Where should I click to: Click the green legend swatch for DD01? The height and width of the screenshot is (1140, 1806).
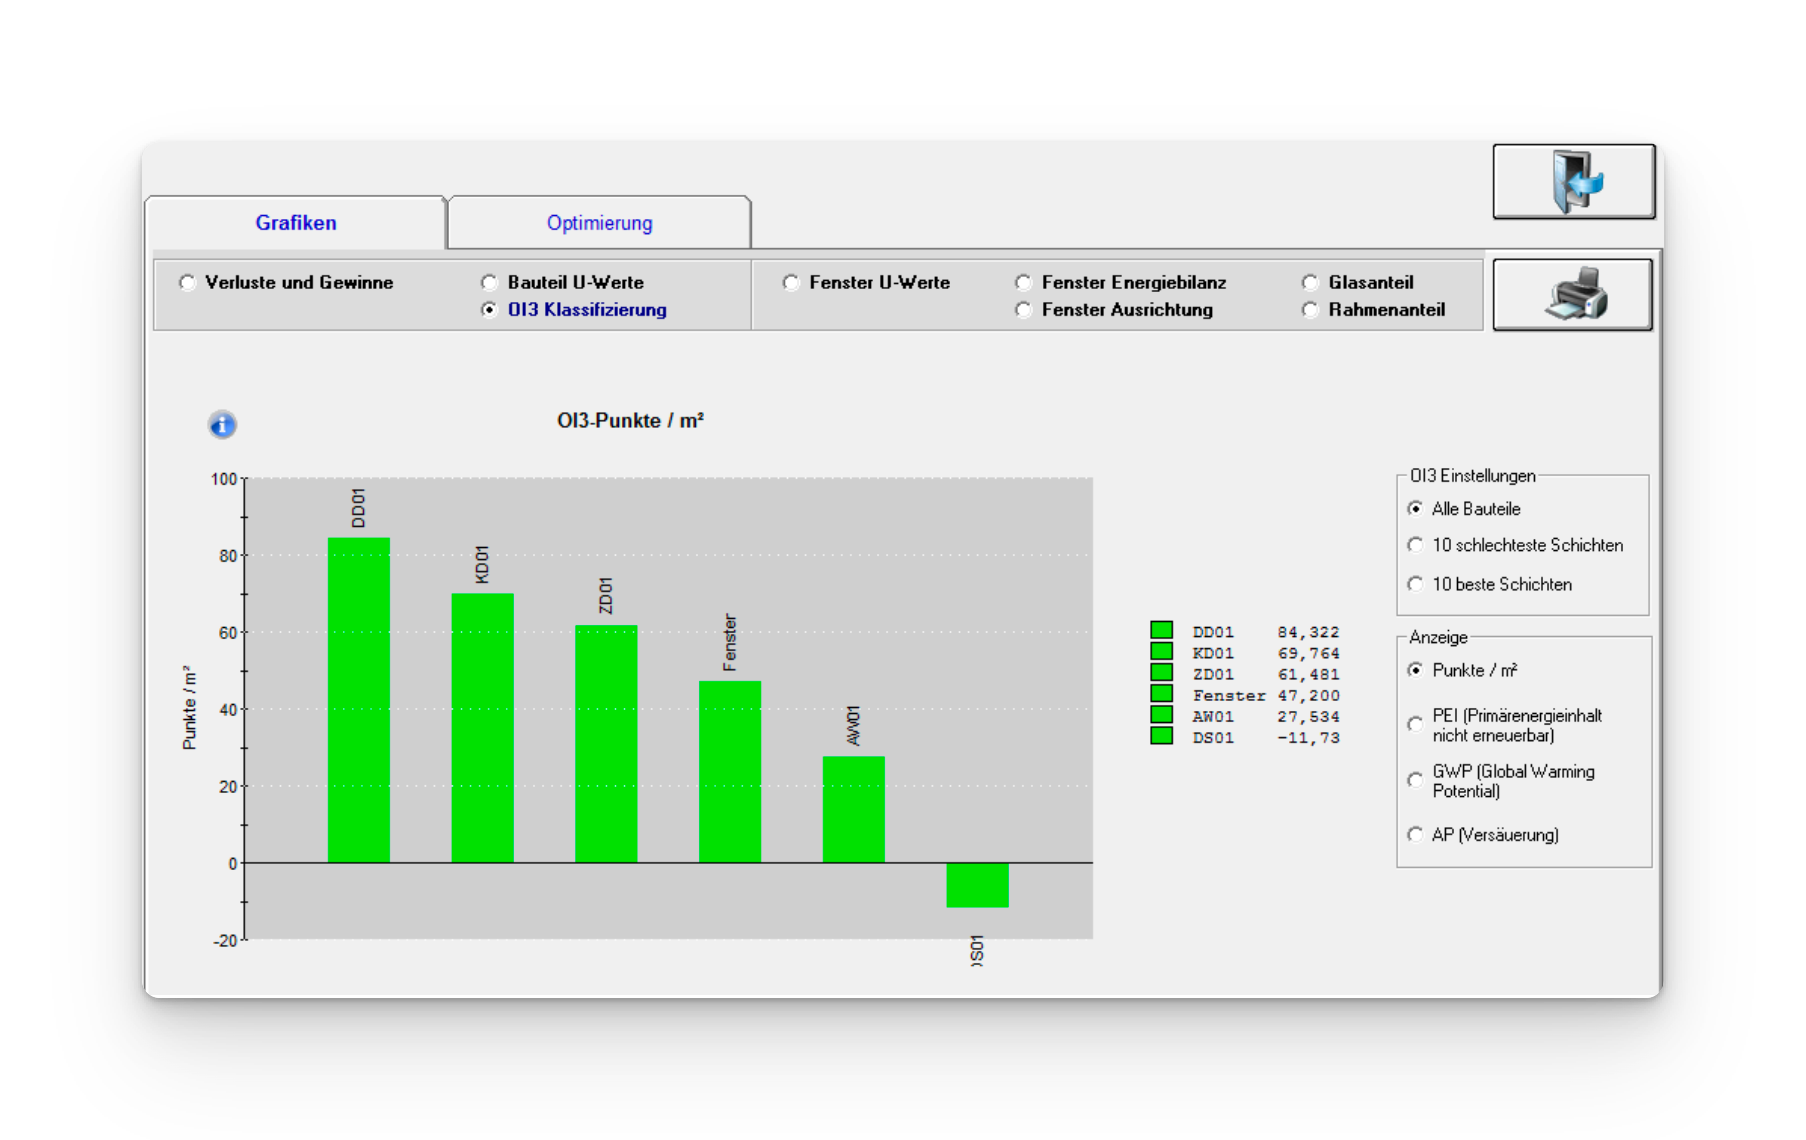1161,630
